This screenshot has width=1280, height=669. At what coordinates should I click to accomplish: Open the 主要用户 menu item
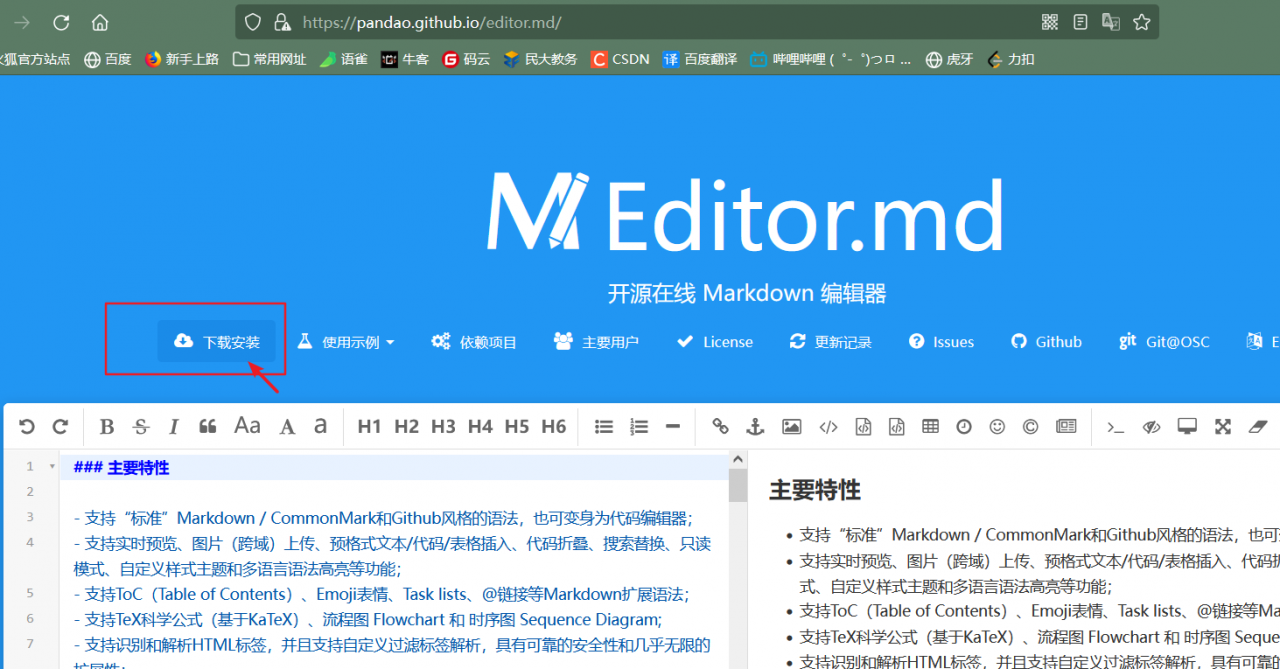click(596, 342)
